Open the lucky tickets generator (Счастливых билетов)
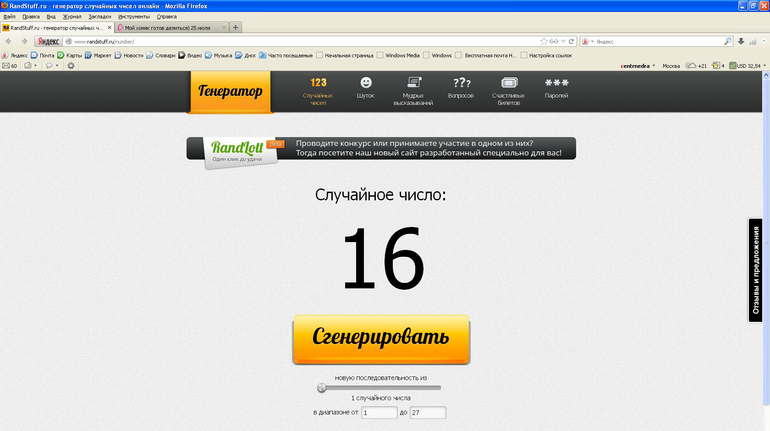The height and width of the screenshot is (431, 770). click(509, 91)
